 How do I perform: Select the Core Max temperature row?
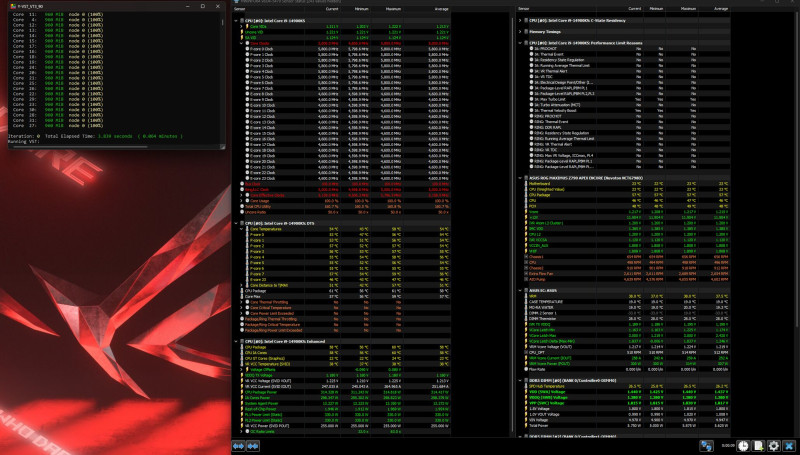tap(344, 296)
